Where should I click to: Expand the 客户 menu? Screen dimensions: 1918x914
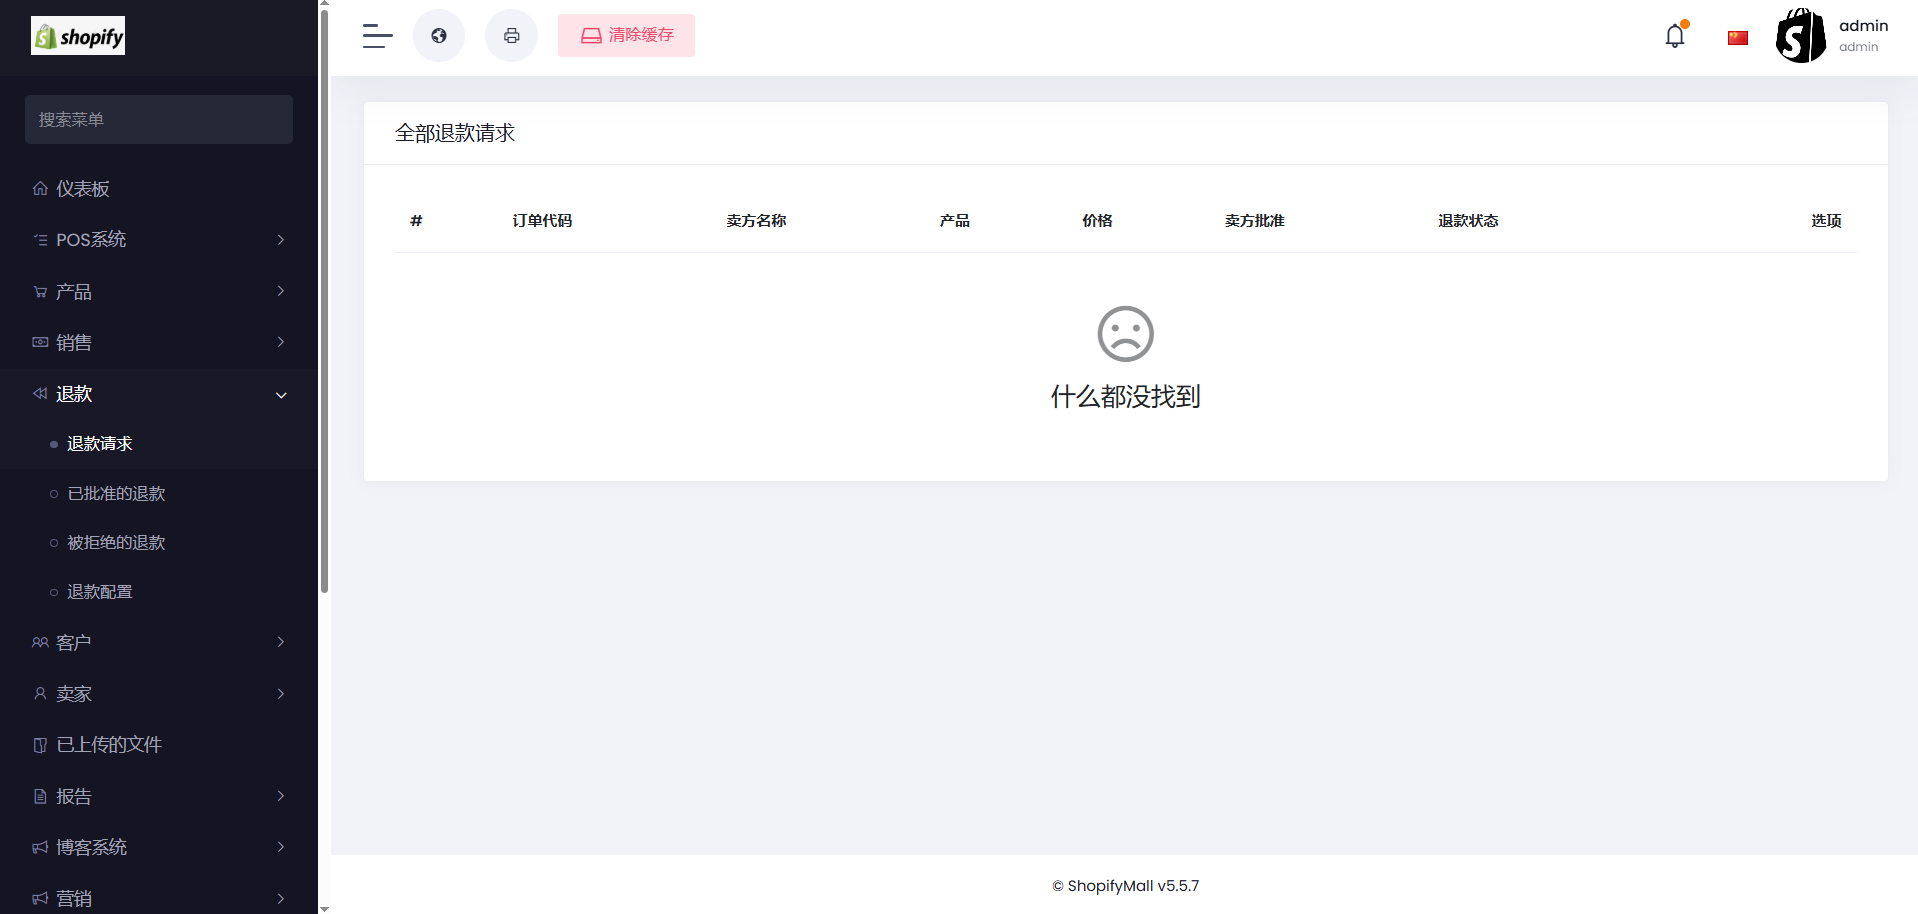pyautogui.click(x=159, y=642)
